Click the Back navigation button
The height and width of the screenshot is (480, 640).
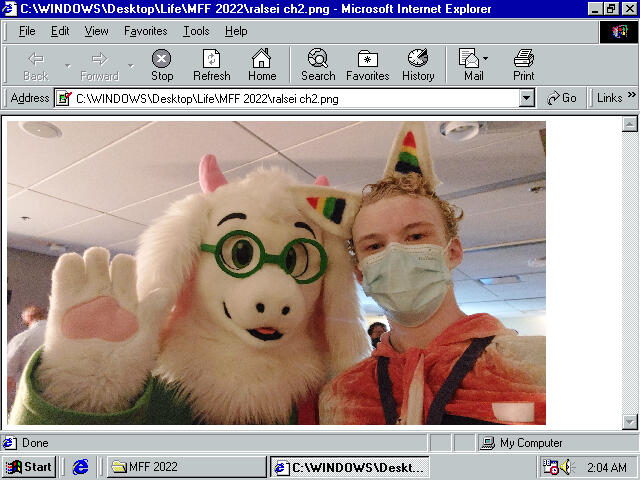[x=35, y=65]
